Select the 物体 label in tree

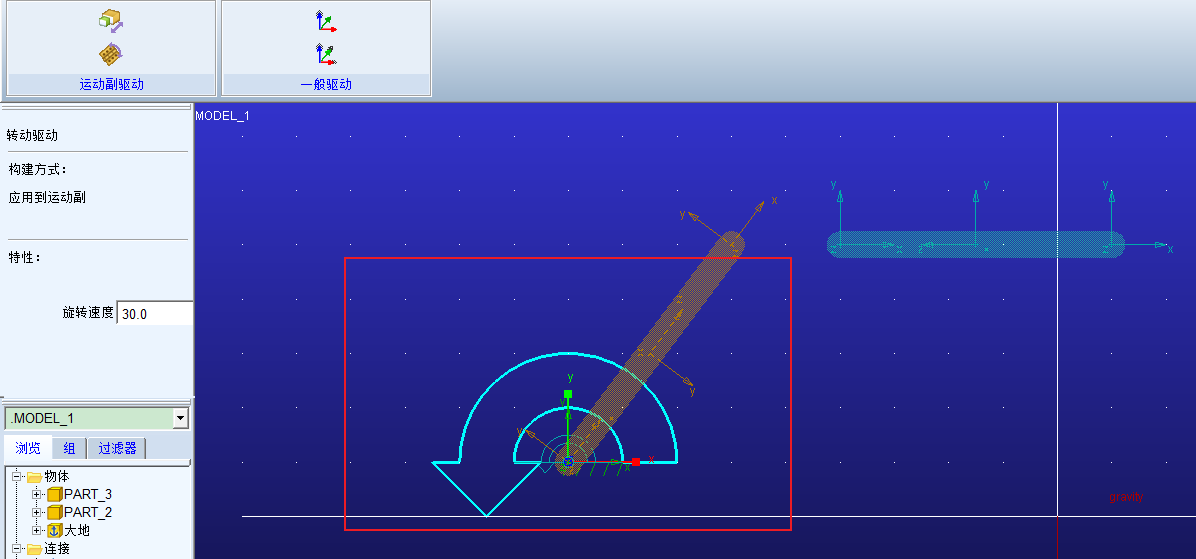[57, 477]
